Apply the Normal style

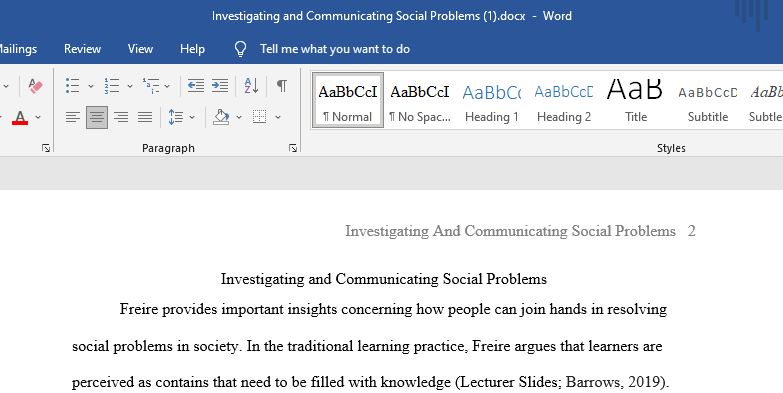coord(348,100)
